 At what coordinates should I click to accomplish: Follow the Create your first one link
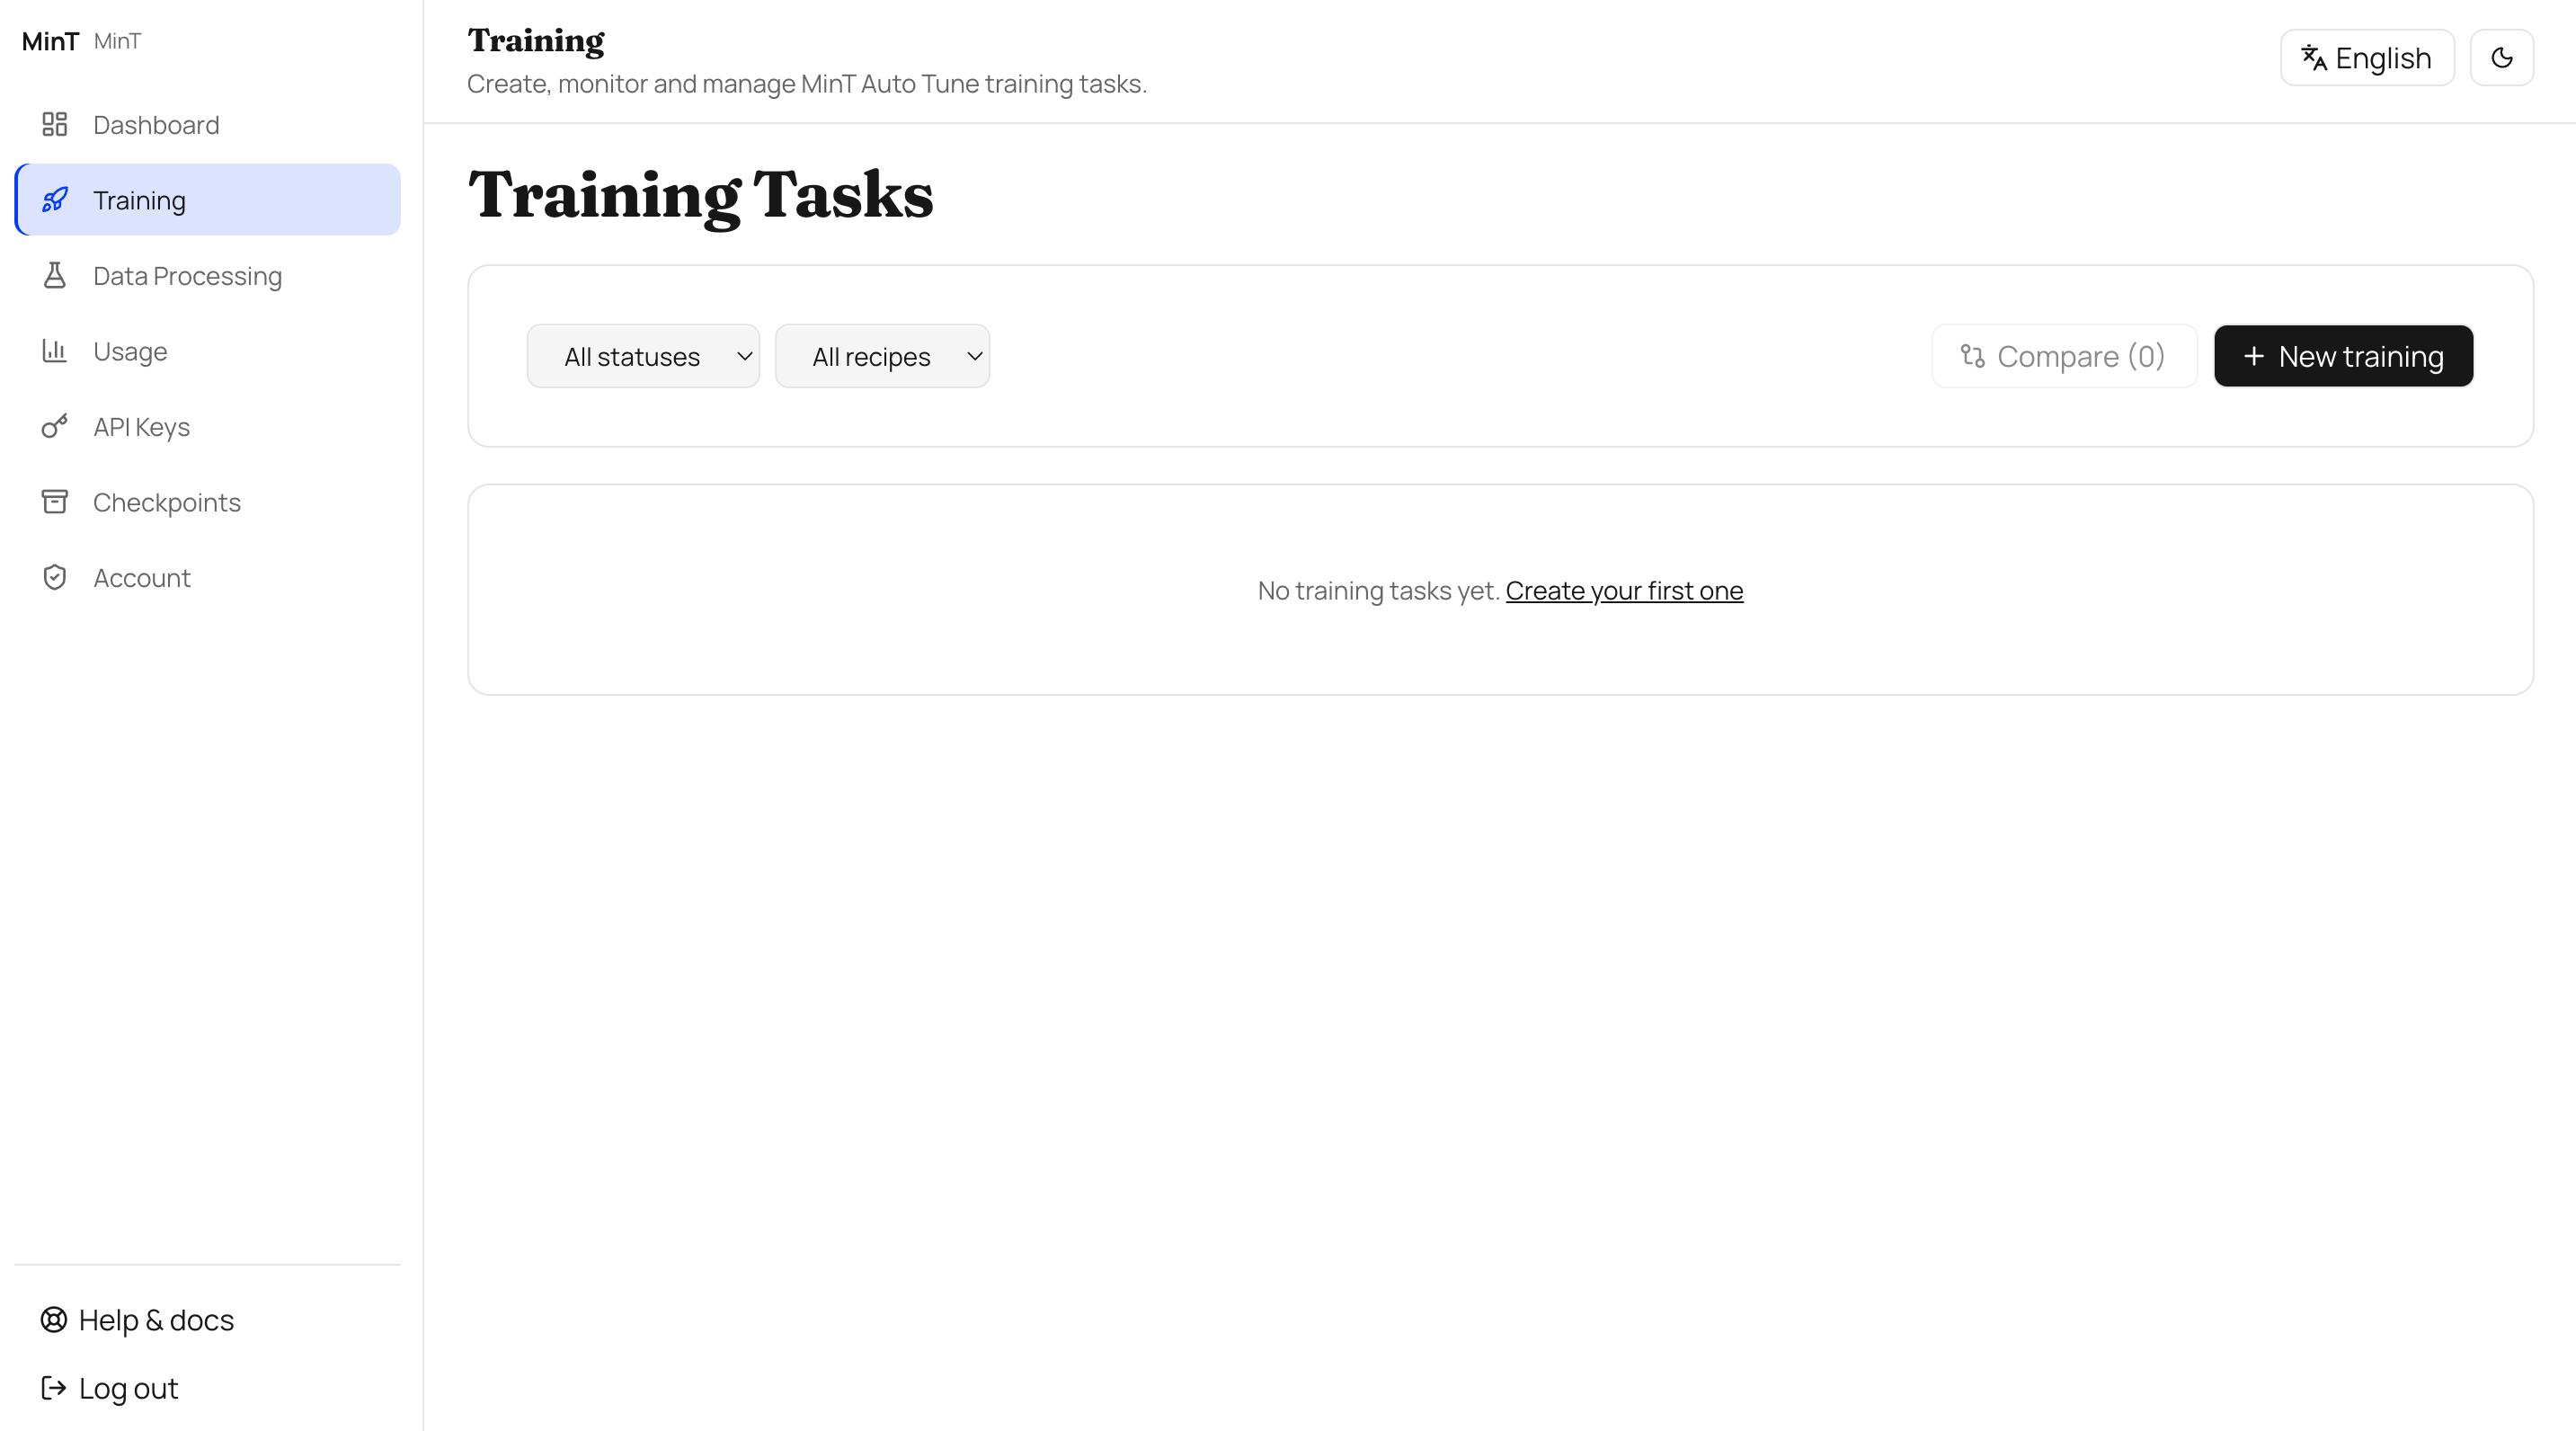click(x=1624, y=590)
